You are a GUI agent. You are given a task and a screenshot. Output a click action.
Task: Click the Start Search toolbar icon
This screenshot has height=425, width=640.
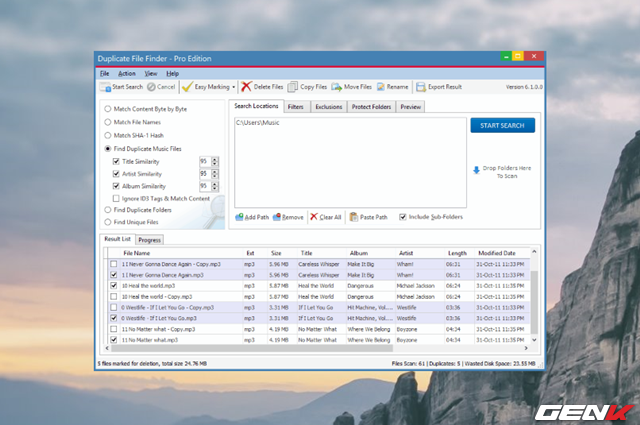click(x=105, y=87)
